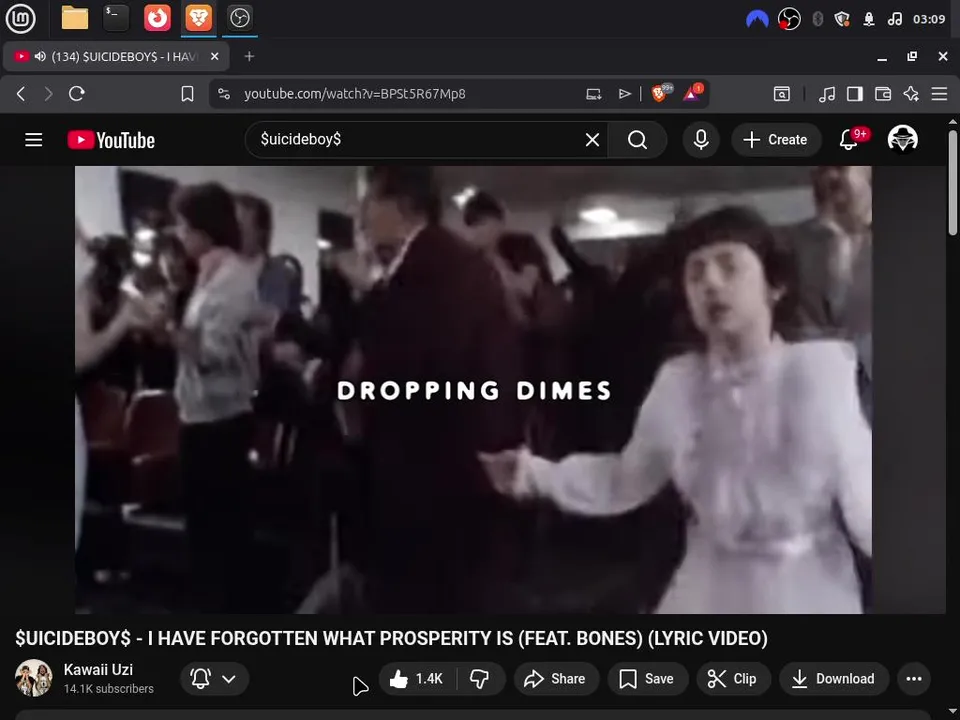Open the Kawaii Uzi channel avatar
The image size is (960, 720).
[34, 678]
